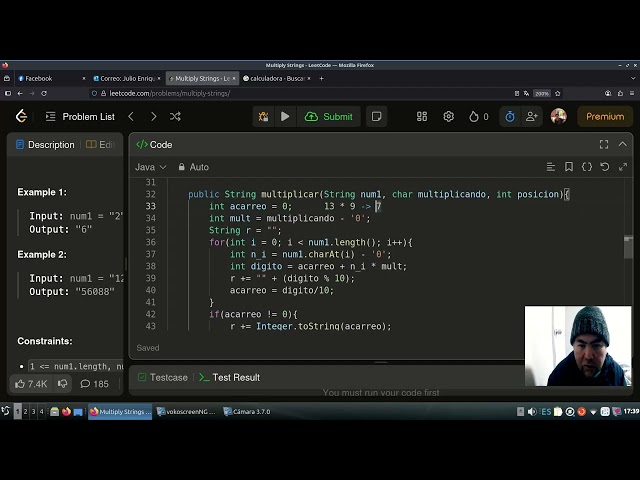
Task: Open the 185 comments
Action: (94, 384)
